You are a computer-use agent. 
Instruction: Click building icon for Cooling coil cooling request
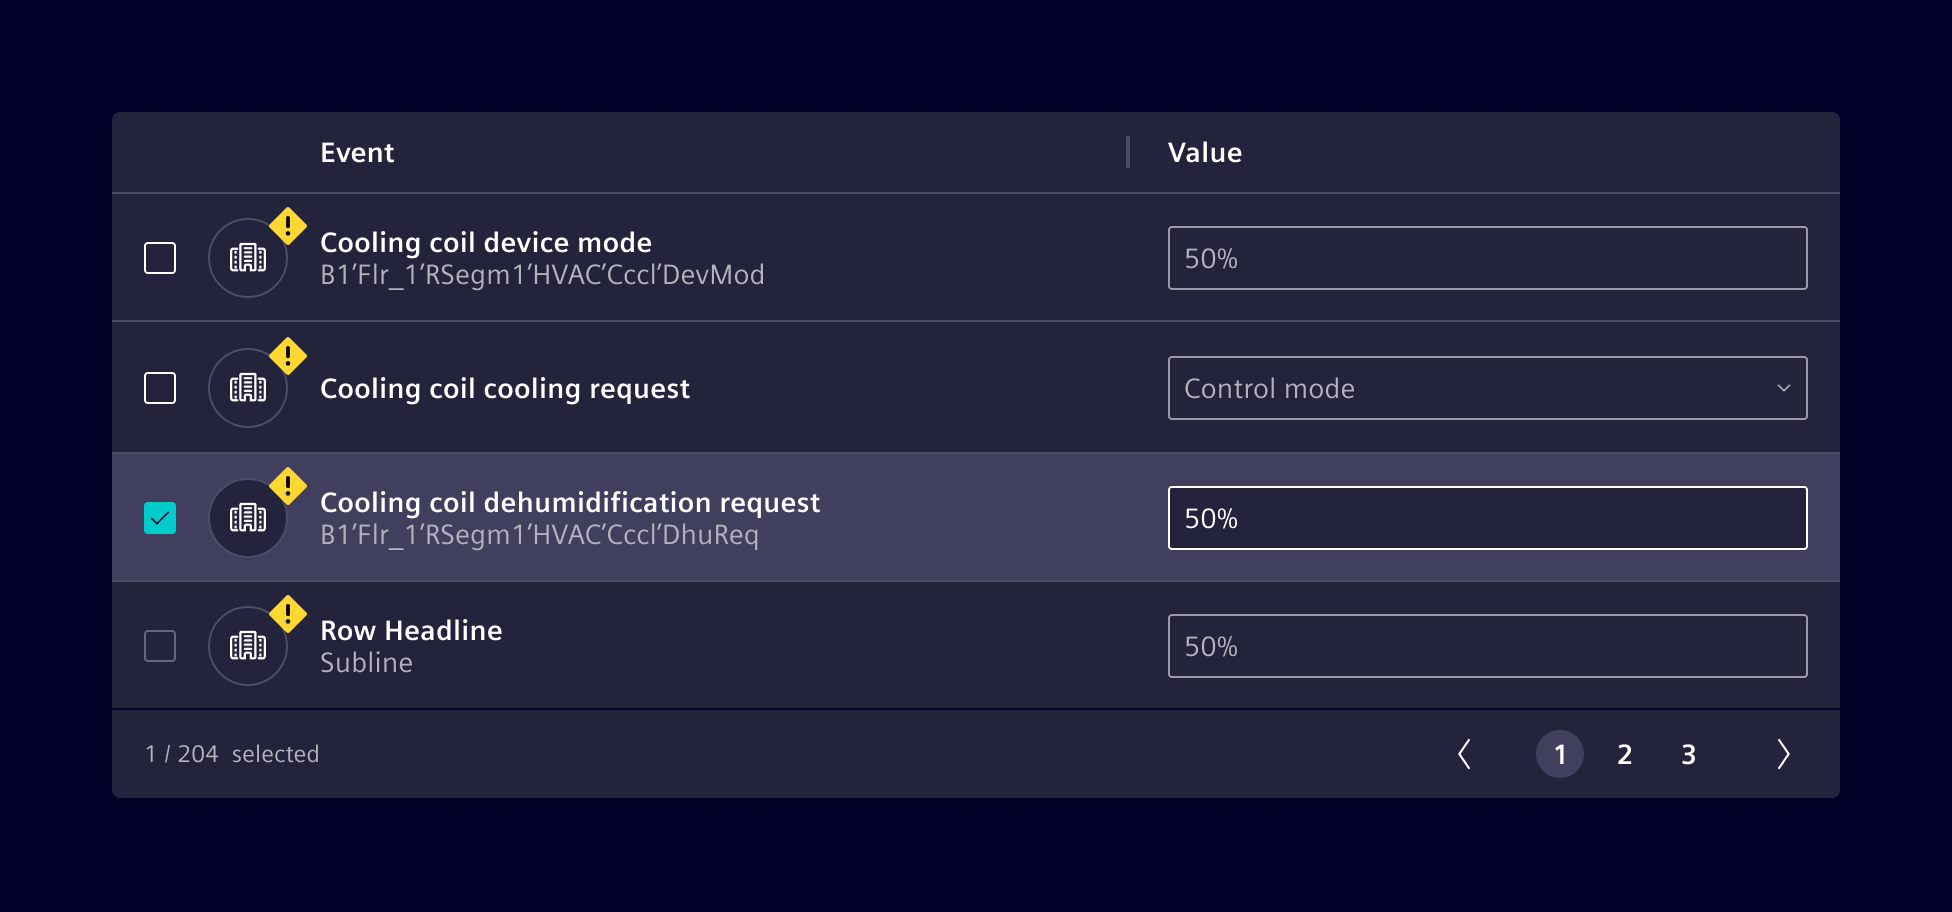tap(248, 388)
